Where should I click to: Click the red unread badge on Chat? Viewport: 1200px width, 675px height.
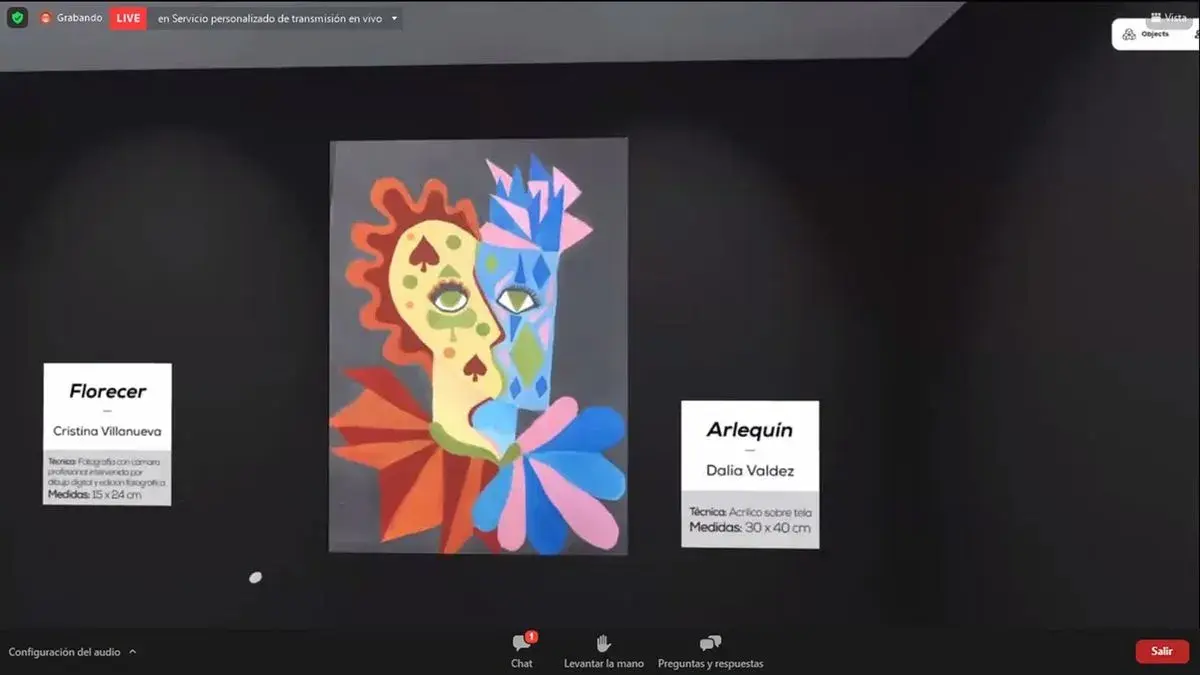tap(531, 636)
